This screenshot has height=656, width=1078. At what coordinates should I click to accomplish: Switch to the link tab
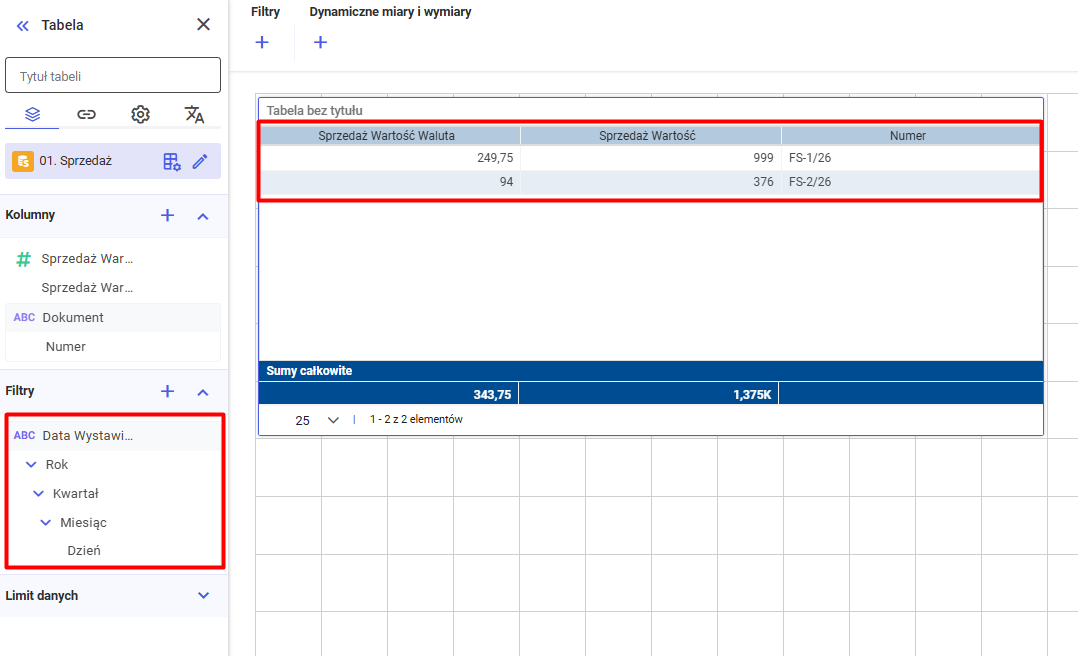pyautogui.click(x=86, y=114)
